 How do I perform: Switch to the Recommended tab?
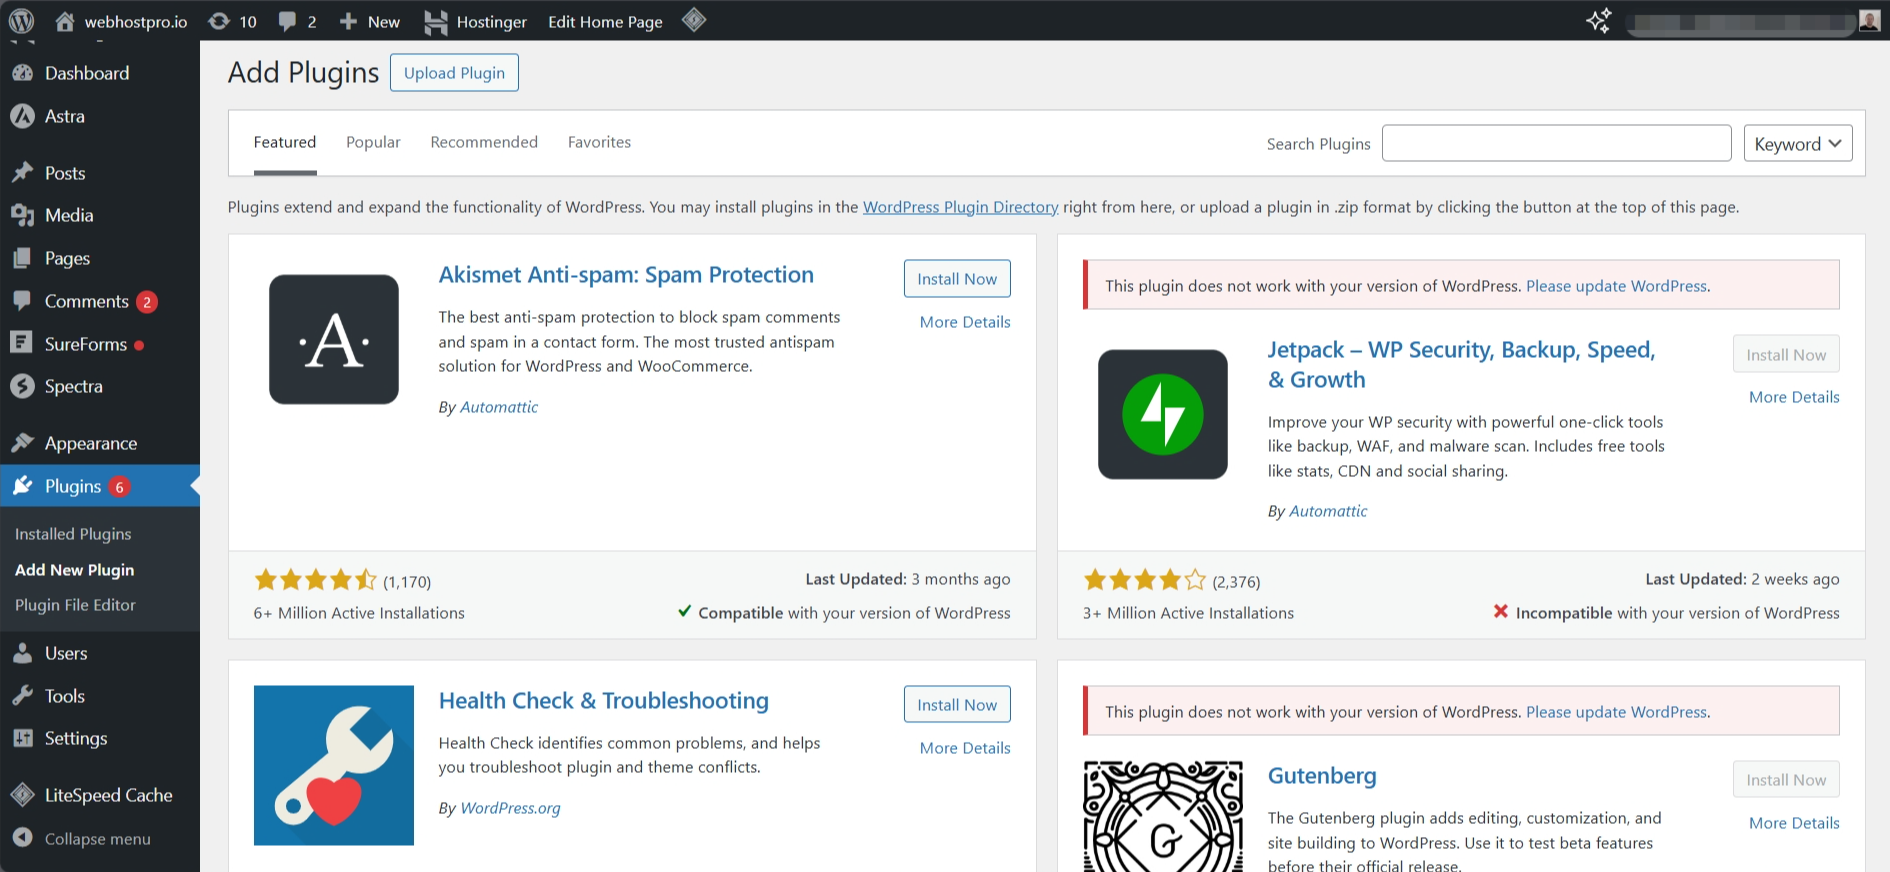pos(484,143)
